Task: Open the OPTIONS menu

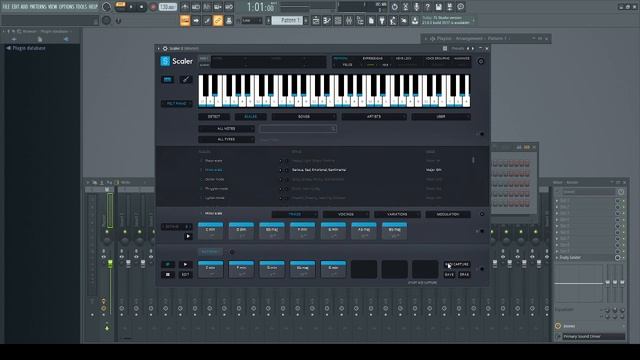Action: [x=66, y=7]
